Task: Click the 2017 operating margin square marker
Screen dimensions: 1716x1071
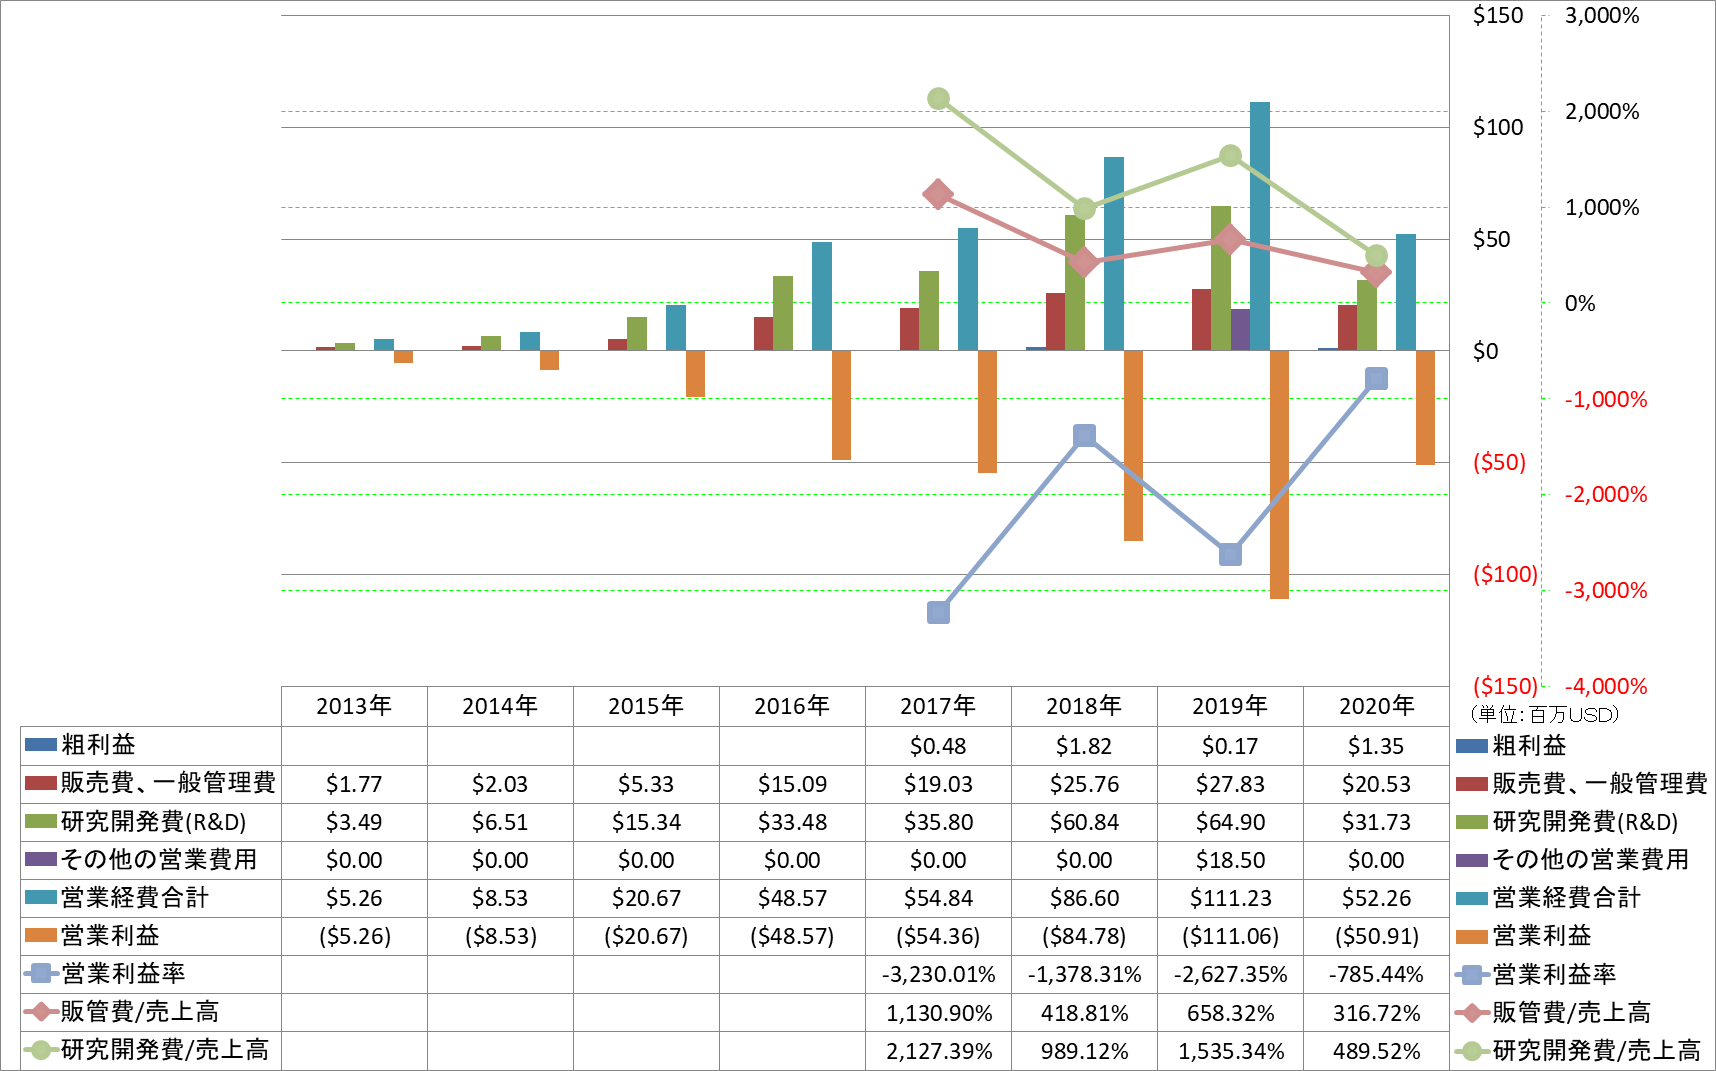Action: 938,612
